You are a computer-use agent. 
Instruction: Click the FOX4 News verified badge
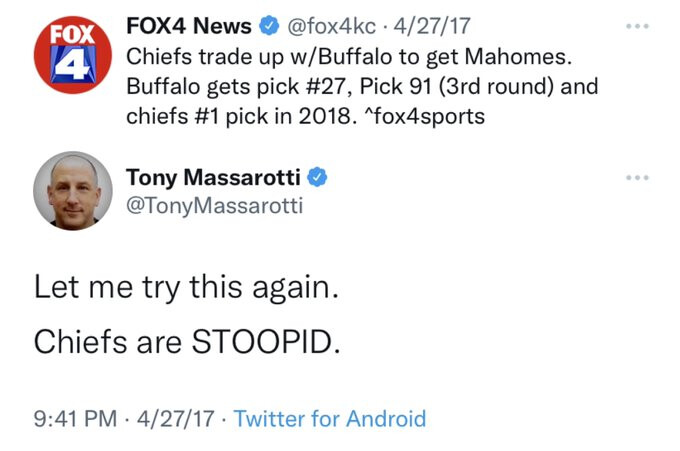tap(269, 24)
